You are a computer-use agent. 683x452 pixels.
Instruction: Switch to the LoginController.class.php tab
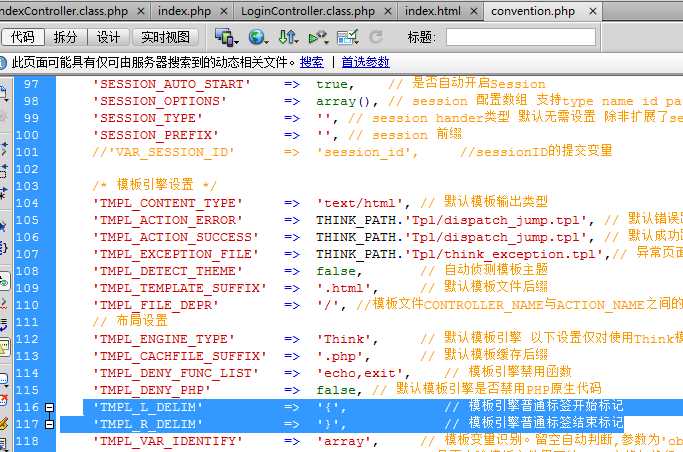308,11
